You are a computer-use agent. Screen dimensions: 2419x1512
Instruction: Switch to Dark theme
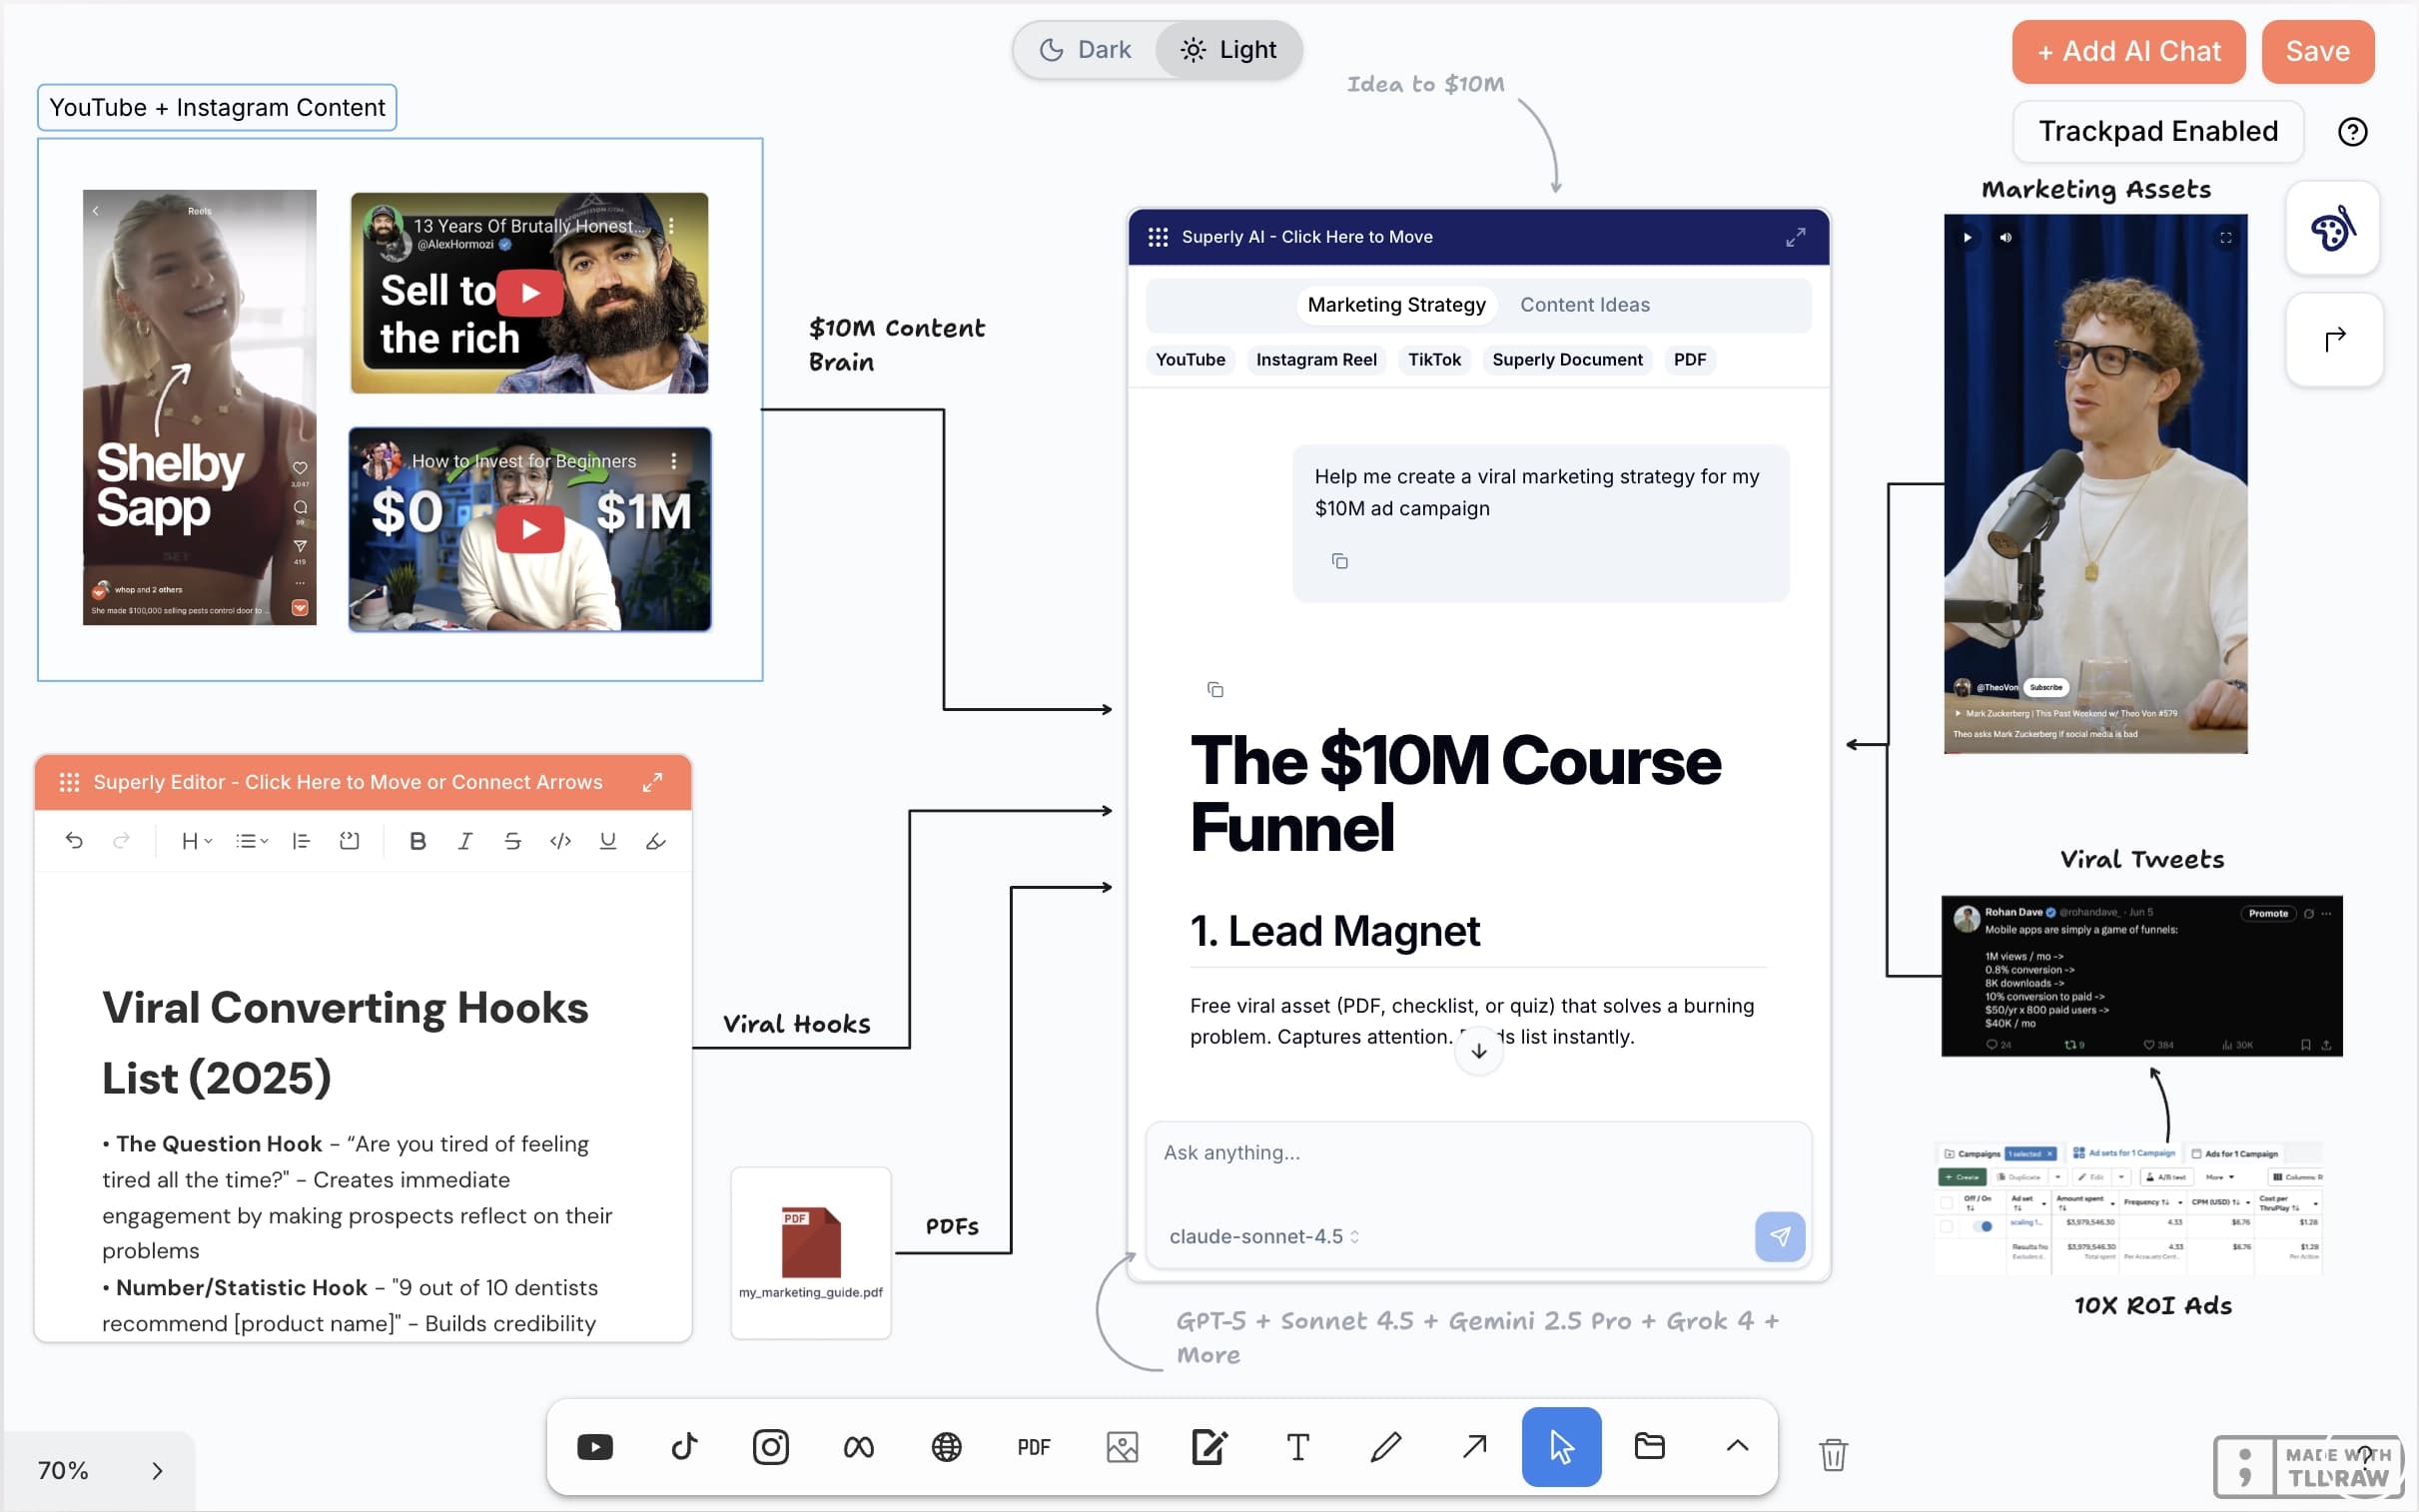[1086, 50]
